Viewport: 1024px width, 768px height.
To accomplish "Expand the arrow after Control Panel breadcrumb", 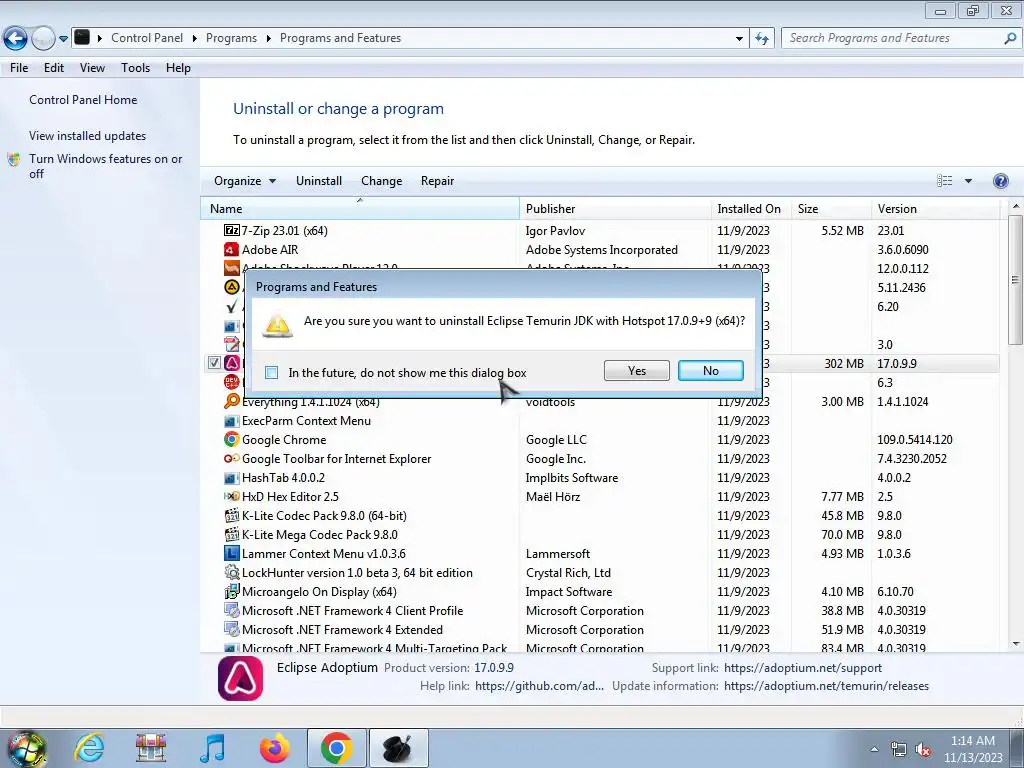I will click(x=195, y=39).
